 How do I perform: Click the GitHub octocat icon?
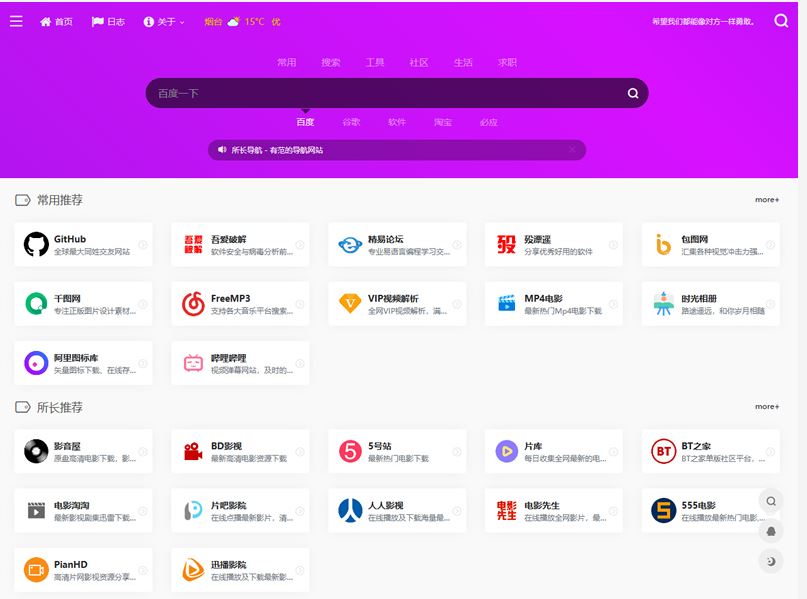click(x=36, y=244)
